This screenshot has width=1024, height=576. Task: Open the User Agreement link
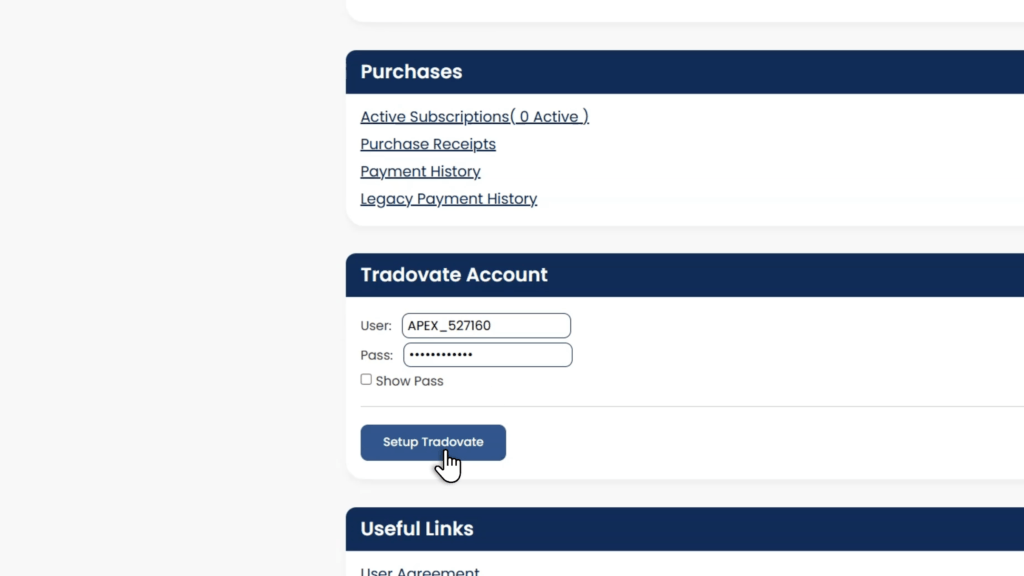(419, 572)
